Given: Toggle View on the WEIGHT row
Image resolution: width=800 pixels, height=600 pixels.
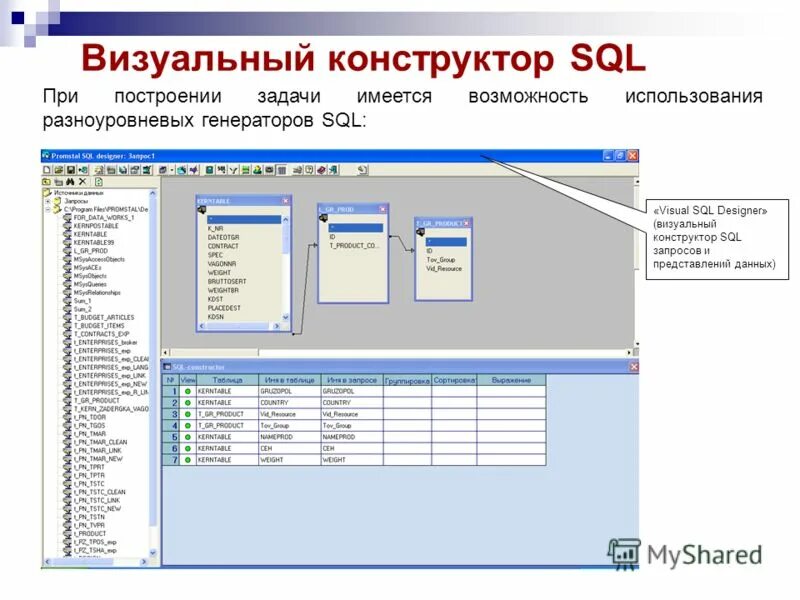Looking at the screenshot, I should pyautogui.click(x=188, y=458).
